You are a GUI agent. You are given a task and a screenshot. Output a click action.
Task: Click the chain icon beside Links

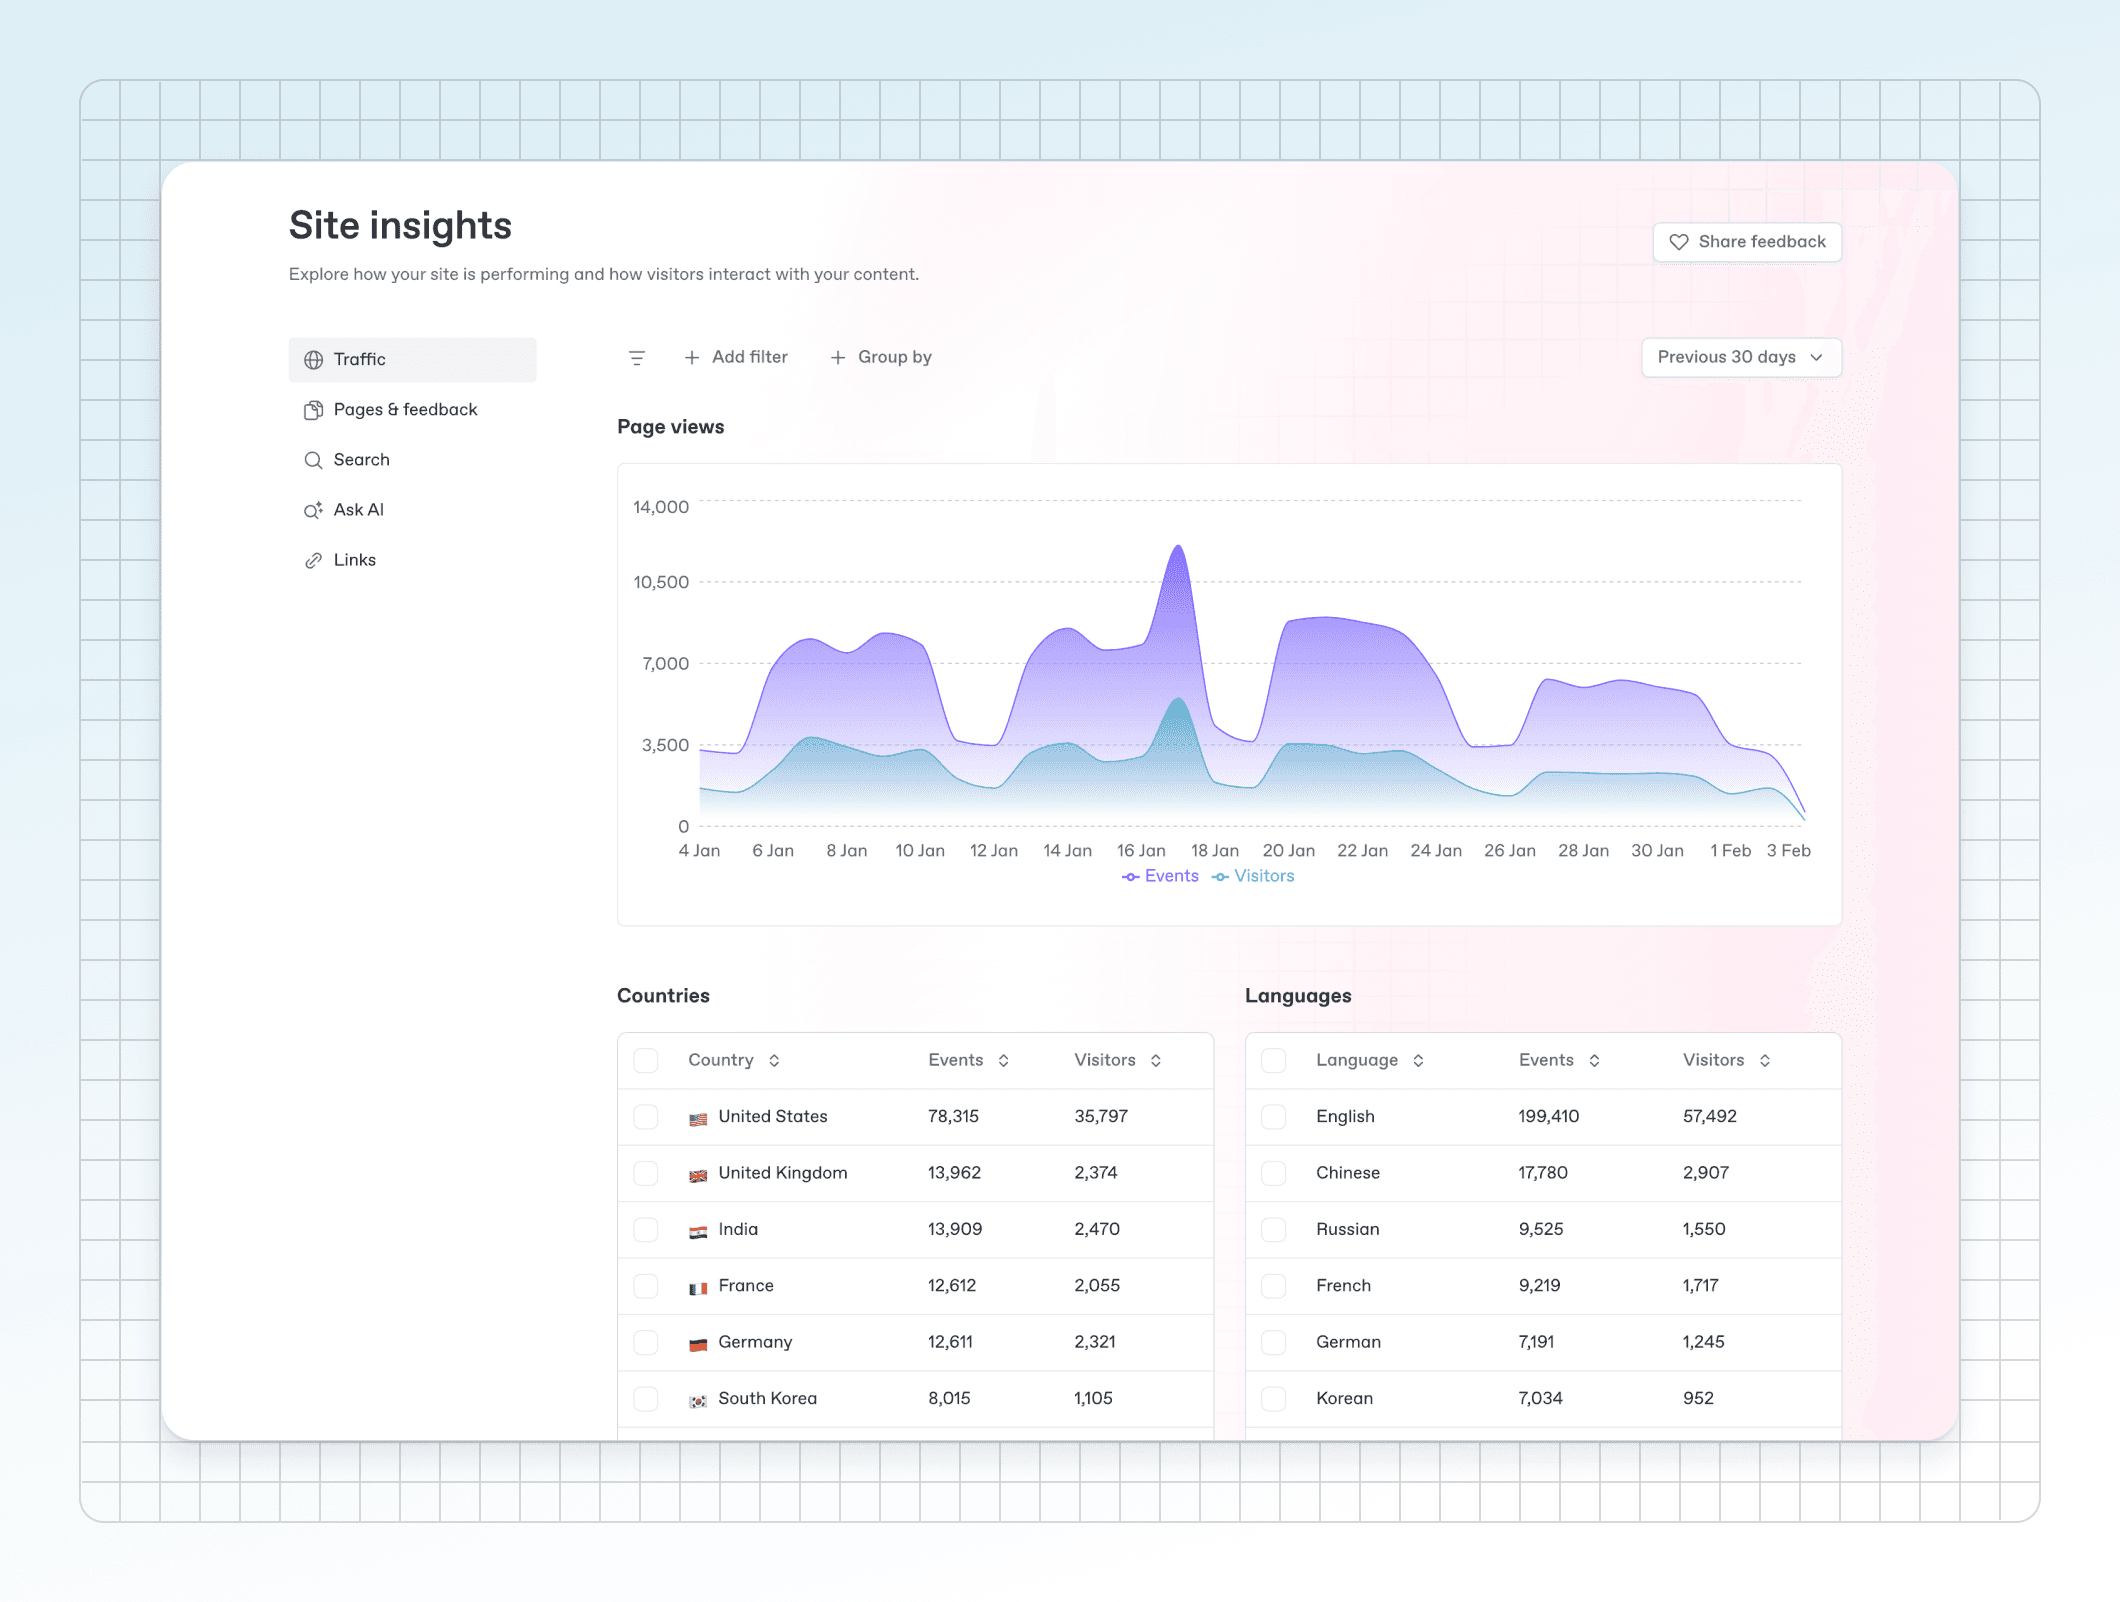coord(313,560)
